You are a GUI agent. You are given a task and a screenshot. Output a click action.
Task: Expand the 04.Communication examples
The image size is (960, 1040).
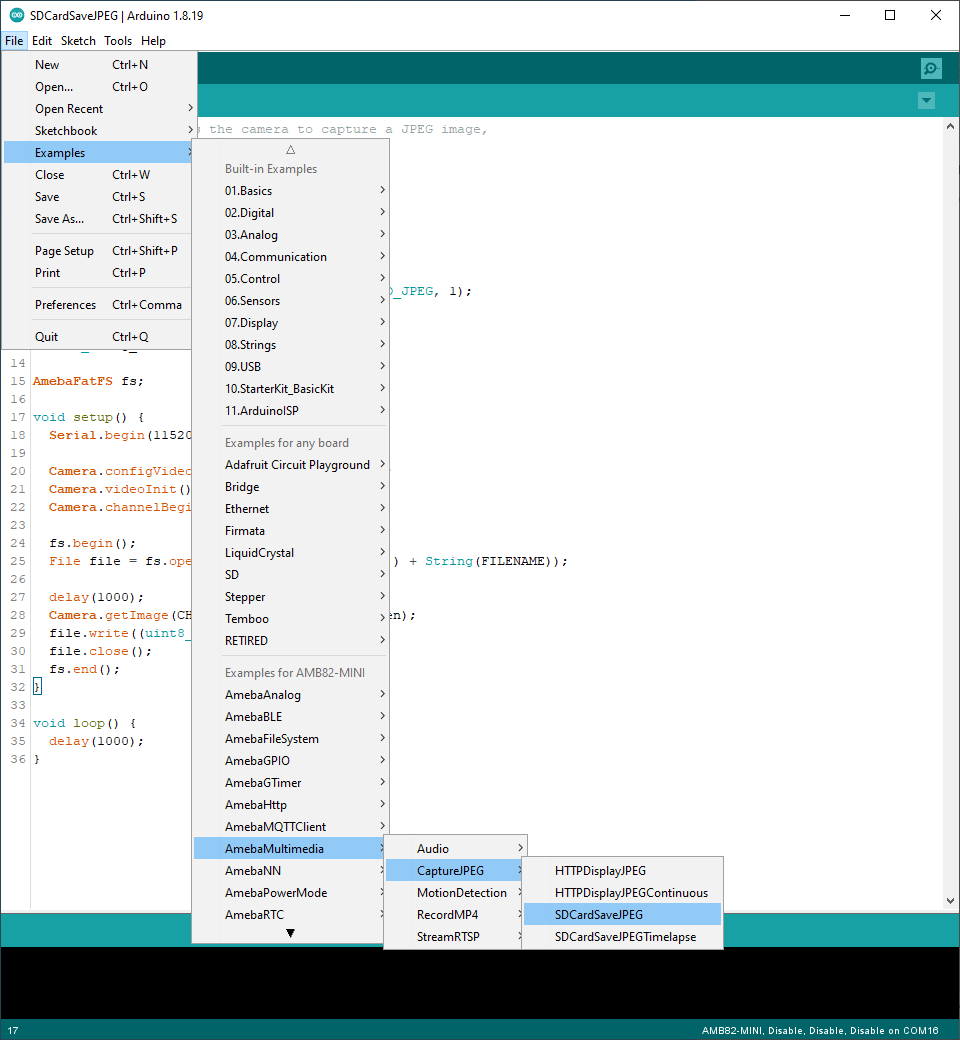coord(291,256)
